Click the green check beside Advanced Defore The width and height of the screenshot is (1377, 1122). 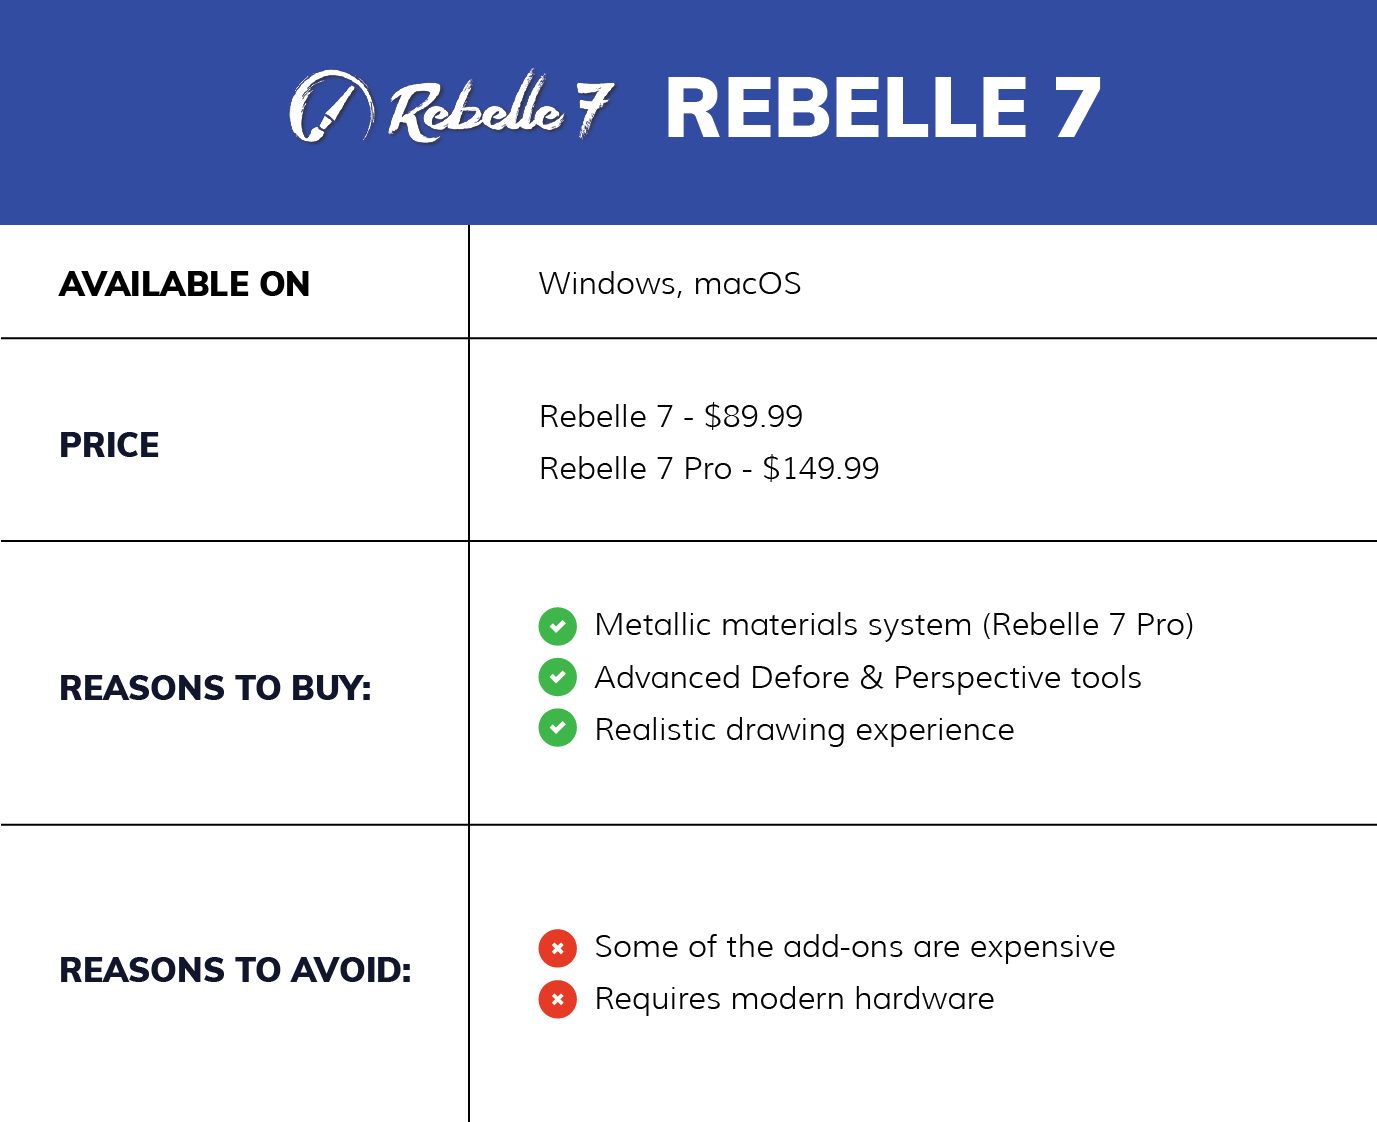point(557,678)
